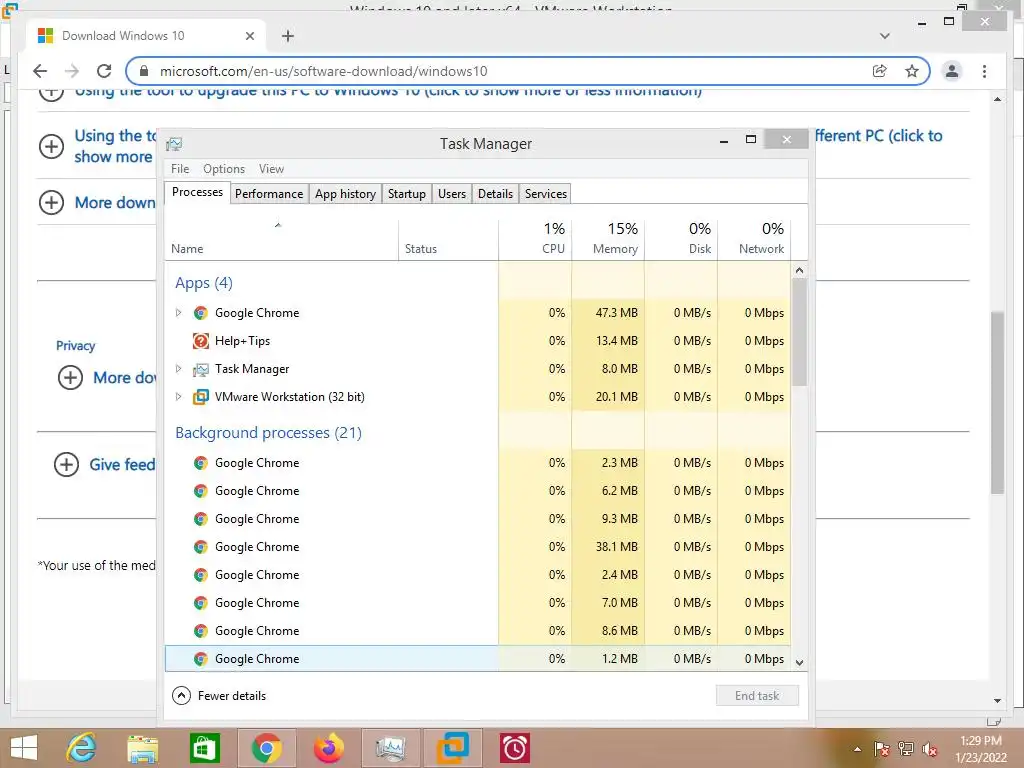The height and width of the screenshot is (768, 1024).
Task: Bookmark page with the star icon
Action: pyautogui.click(x=912, y=71)
